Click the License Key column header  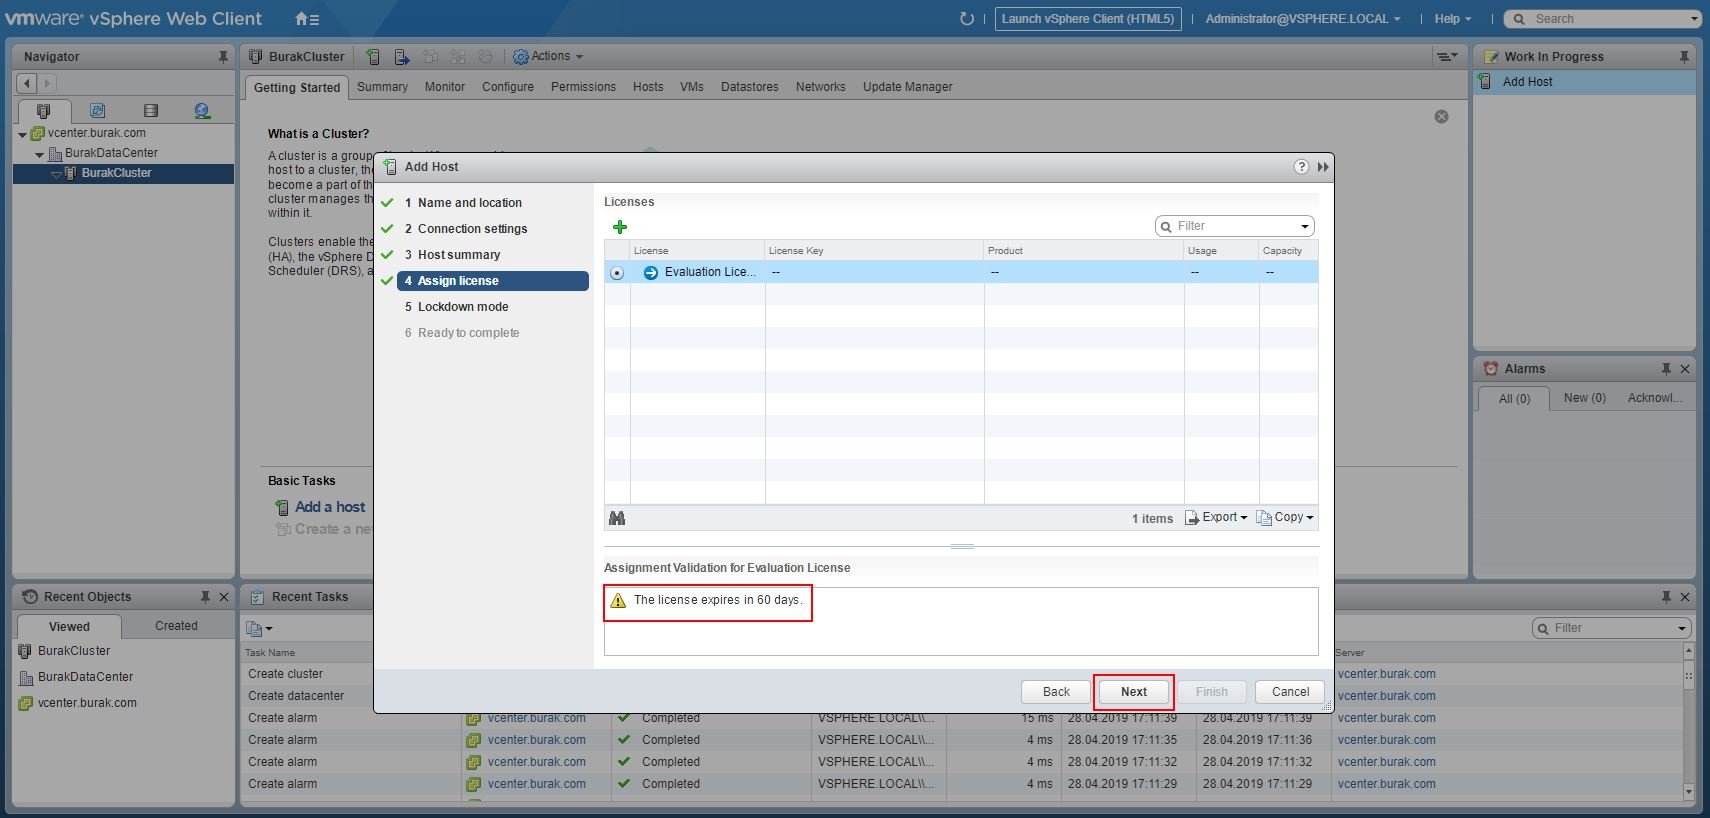pyautogui.click(x=874, y=251)
